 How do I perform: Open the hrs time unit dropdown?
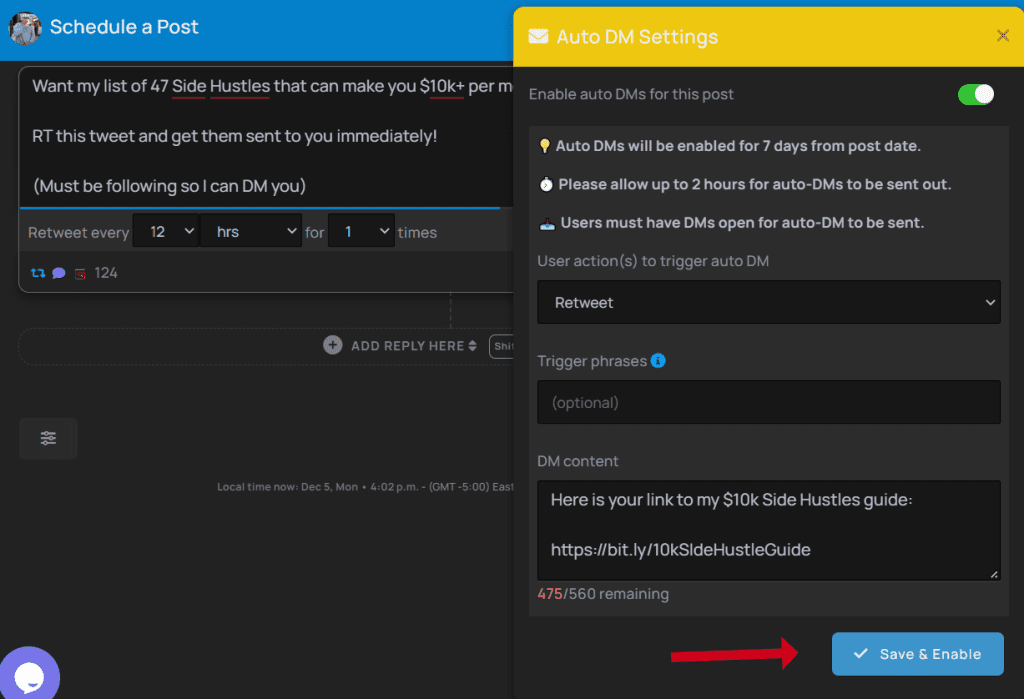tap(251, 232)
